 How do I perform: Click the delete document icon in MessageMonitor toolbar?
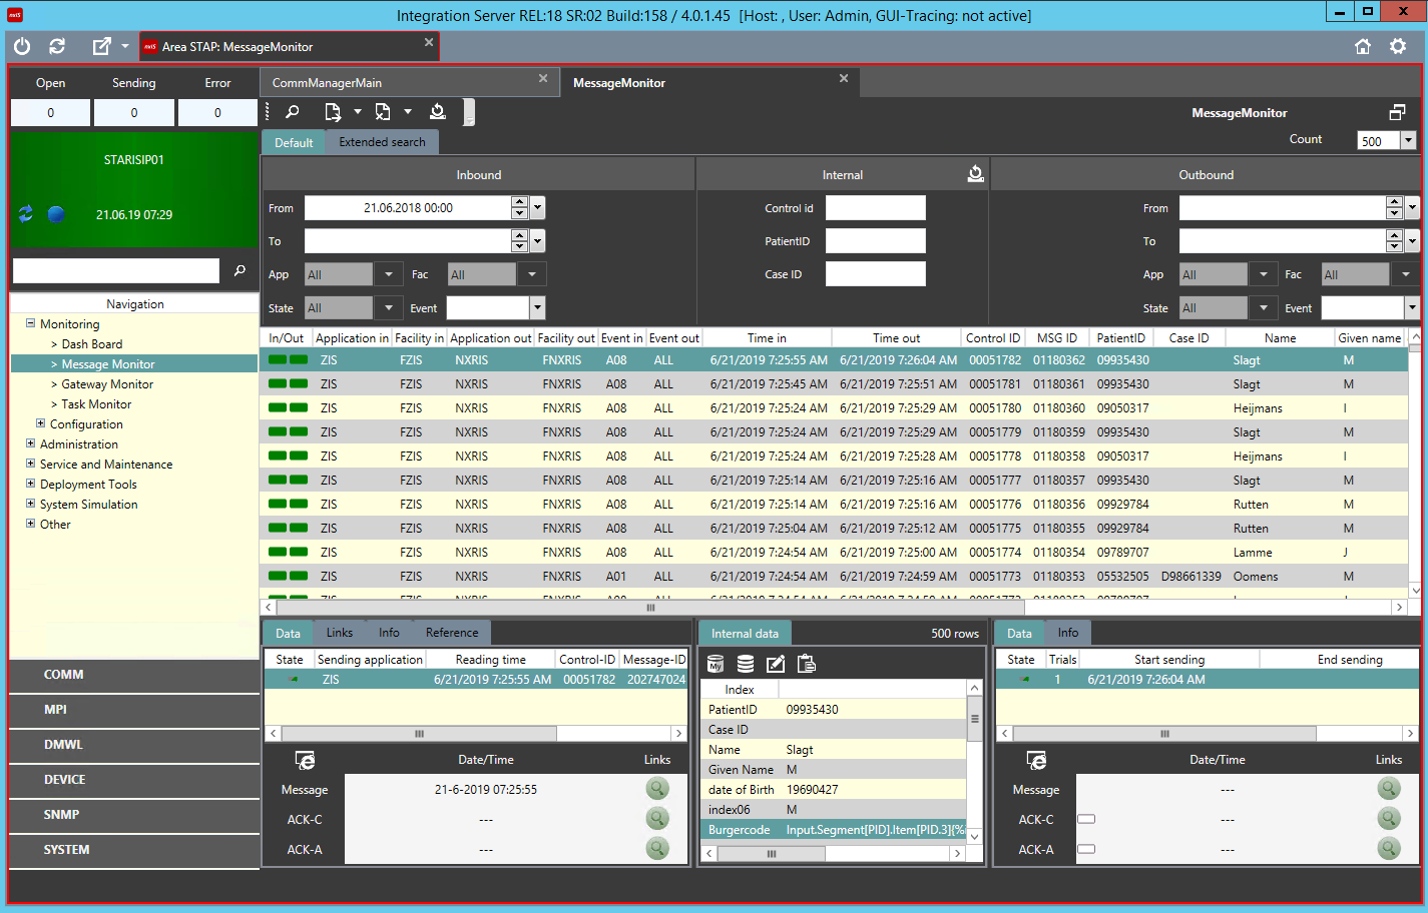pyautogui.click(x=383, y=112)
